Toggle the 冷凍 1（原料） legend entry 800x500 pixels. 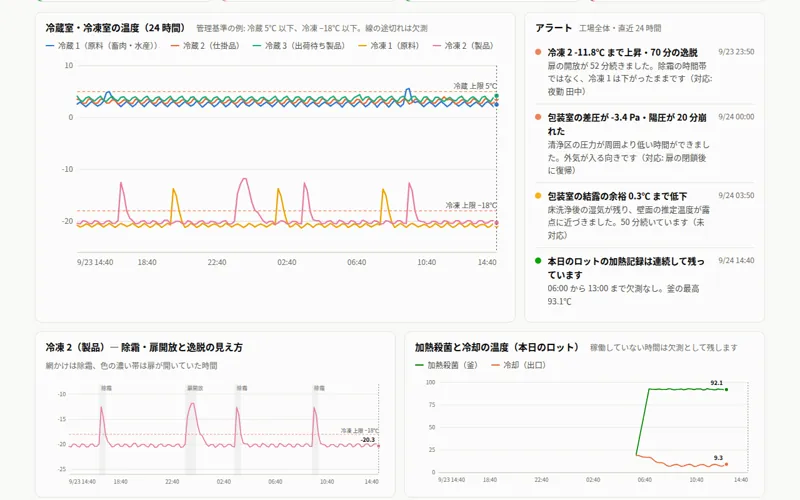click(389, 45)
